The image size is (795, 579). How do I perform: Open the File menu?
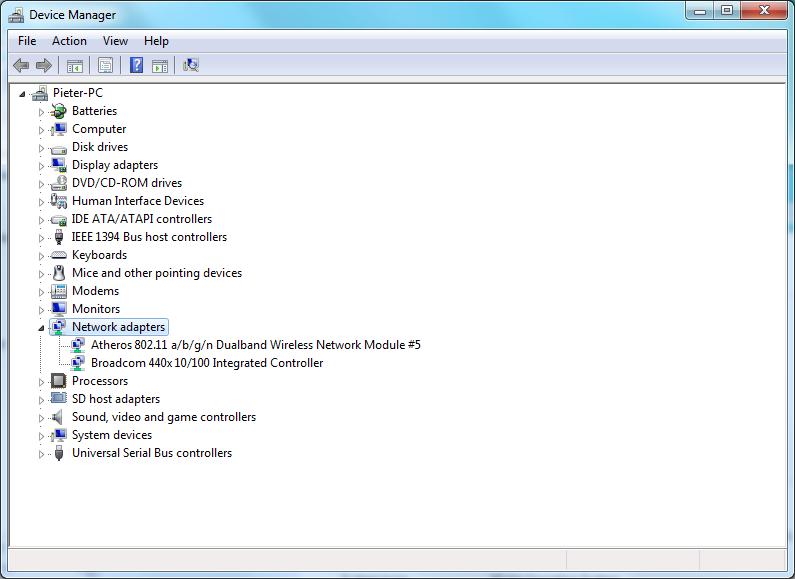(x=27, y=41)
